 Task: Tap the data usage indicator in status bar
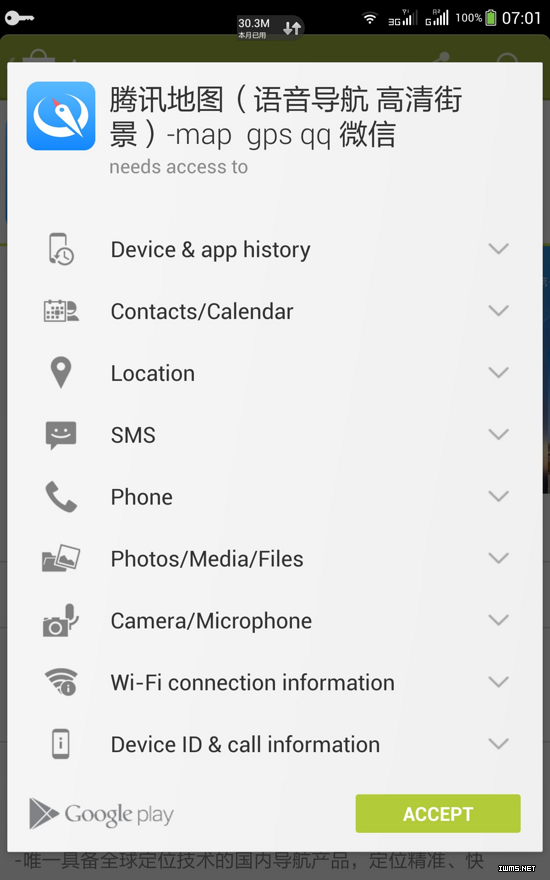point(270,28)
